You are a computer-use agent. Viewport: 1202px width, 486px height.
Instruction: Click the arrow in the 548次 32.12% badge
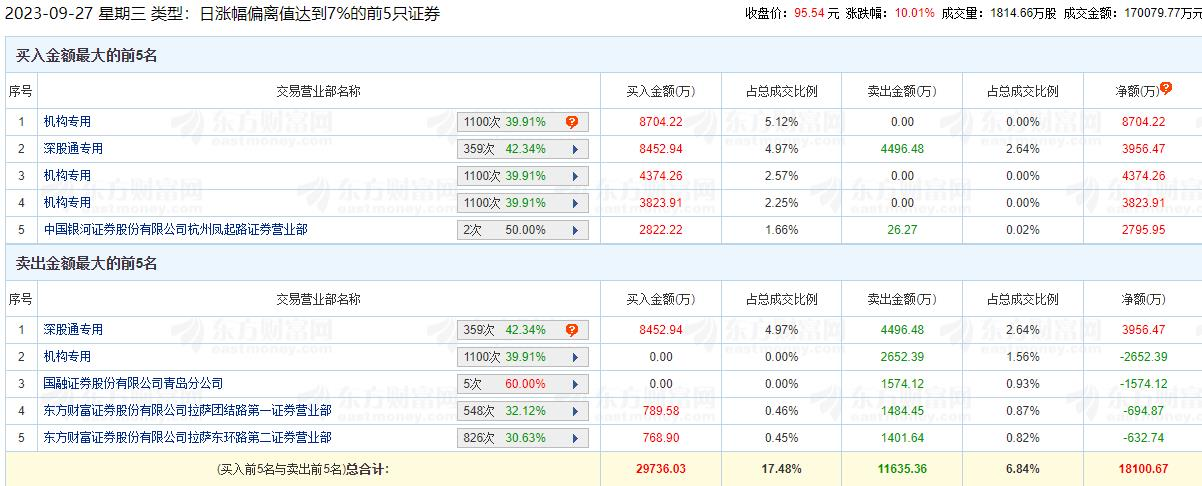(575, 411)
